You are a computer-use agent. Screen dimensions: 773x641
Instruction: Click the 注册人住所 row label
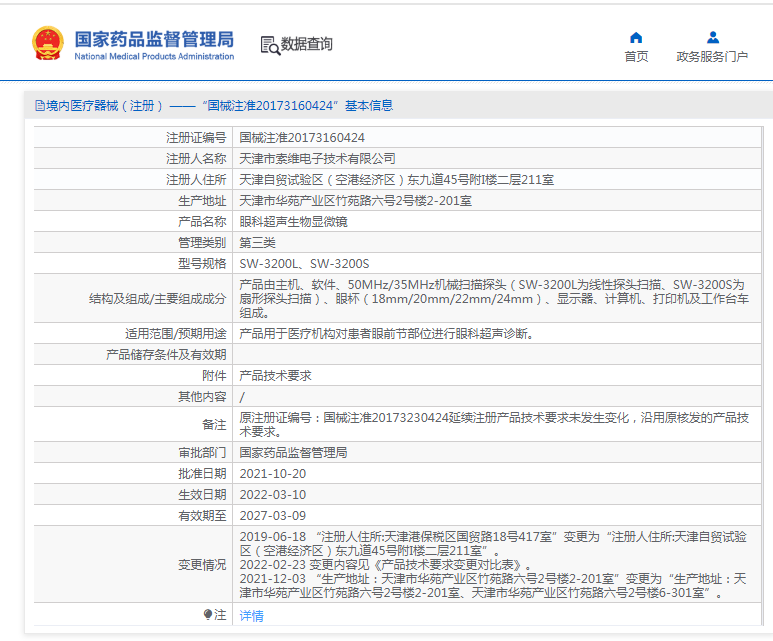[x=196, y=179]
